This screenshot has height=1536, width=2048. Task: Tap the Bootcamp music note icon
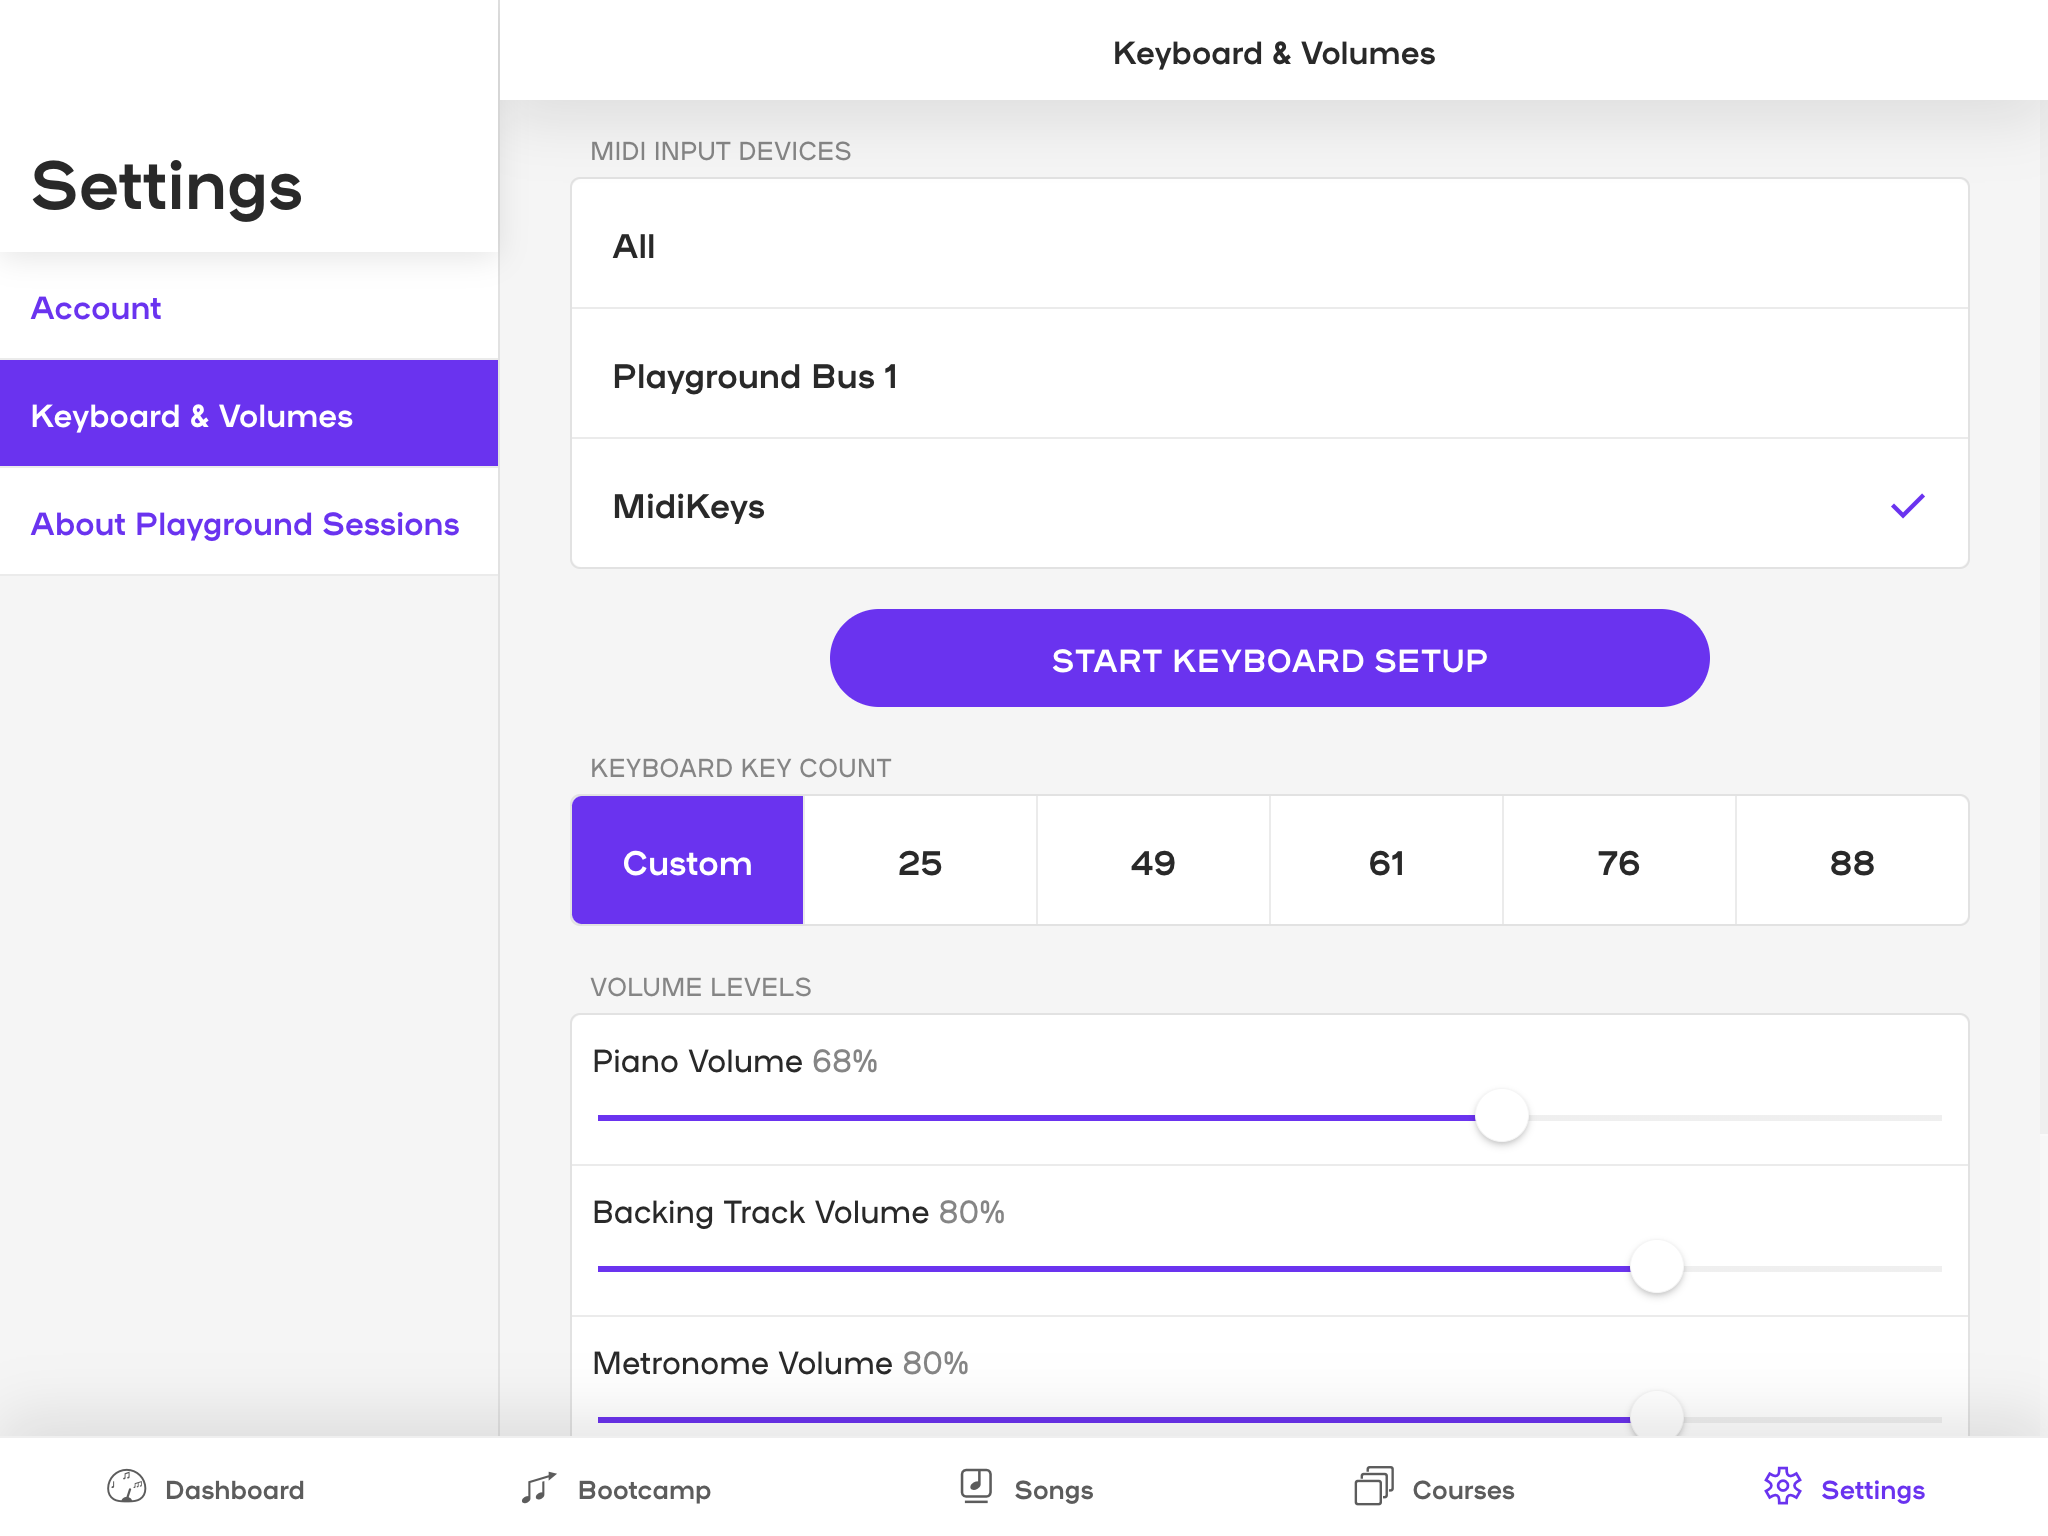(x=538, y=1488)
